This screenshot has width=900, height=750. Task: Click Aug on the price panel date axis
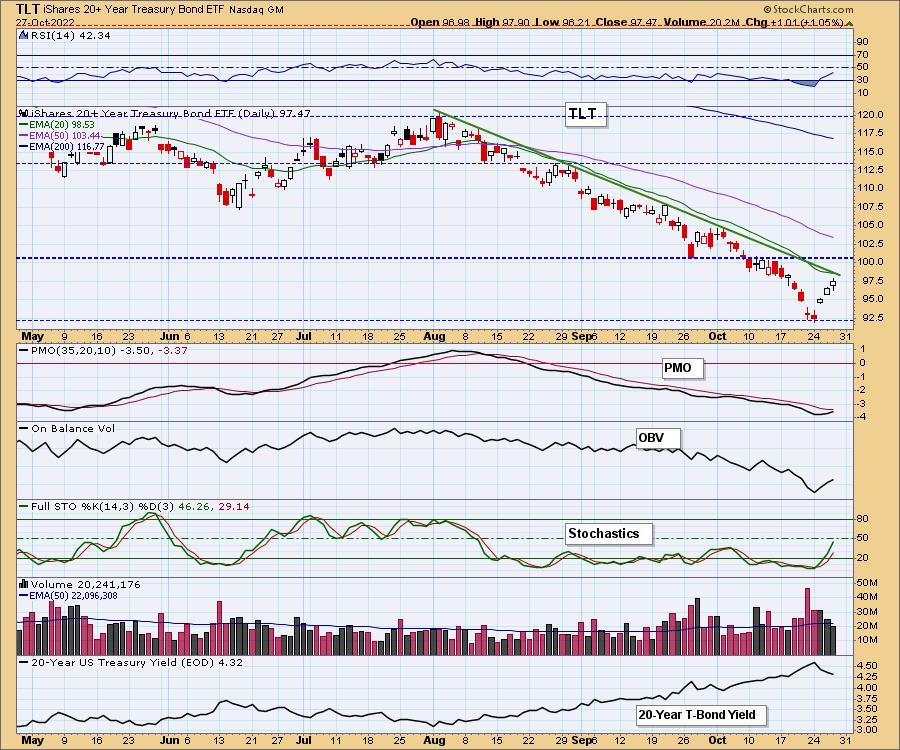pos(435,336)
